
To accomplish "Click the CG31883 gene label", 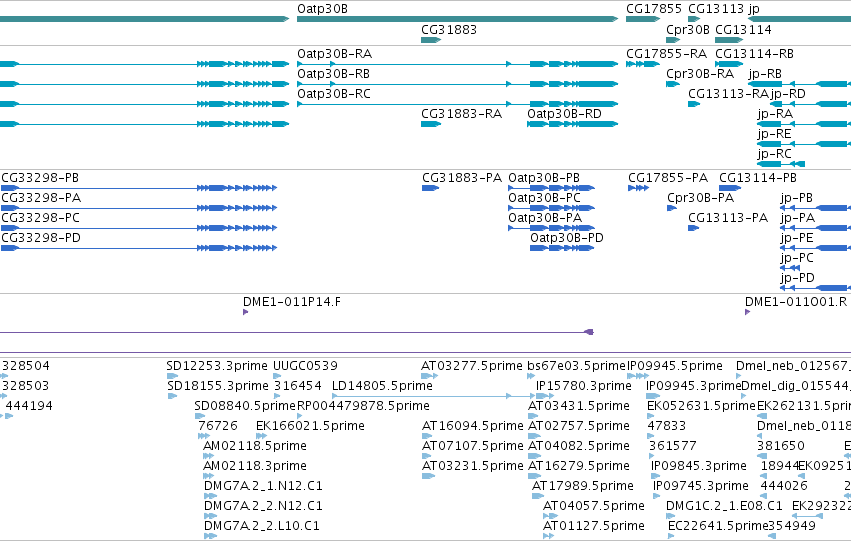I will click(x=449, y=30).
